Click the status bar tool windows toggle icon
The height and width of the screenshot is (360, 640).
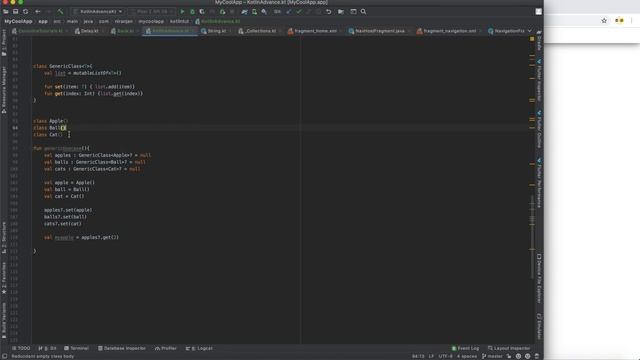pyautogui.click(x=4, y=356)
